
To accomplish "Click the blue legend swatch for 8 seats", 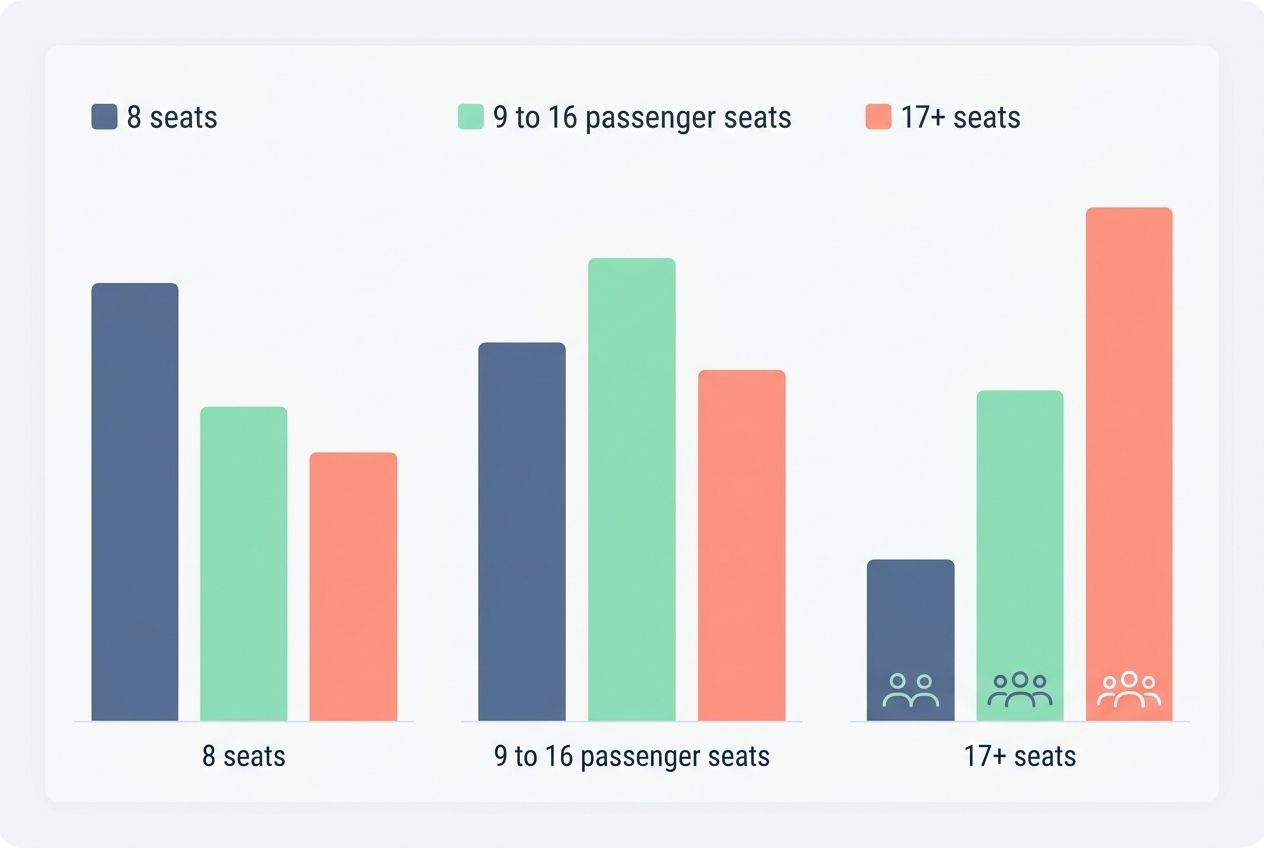I will point(104,117).
